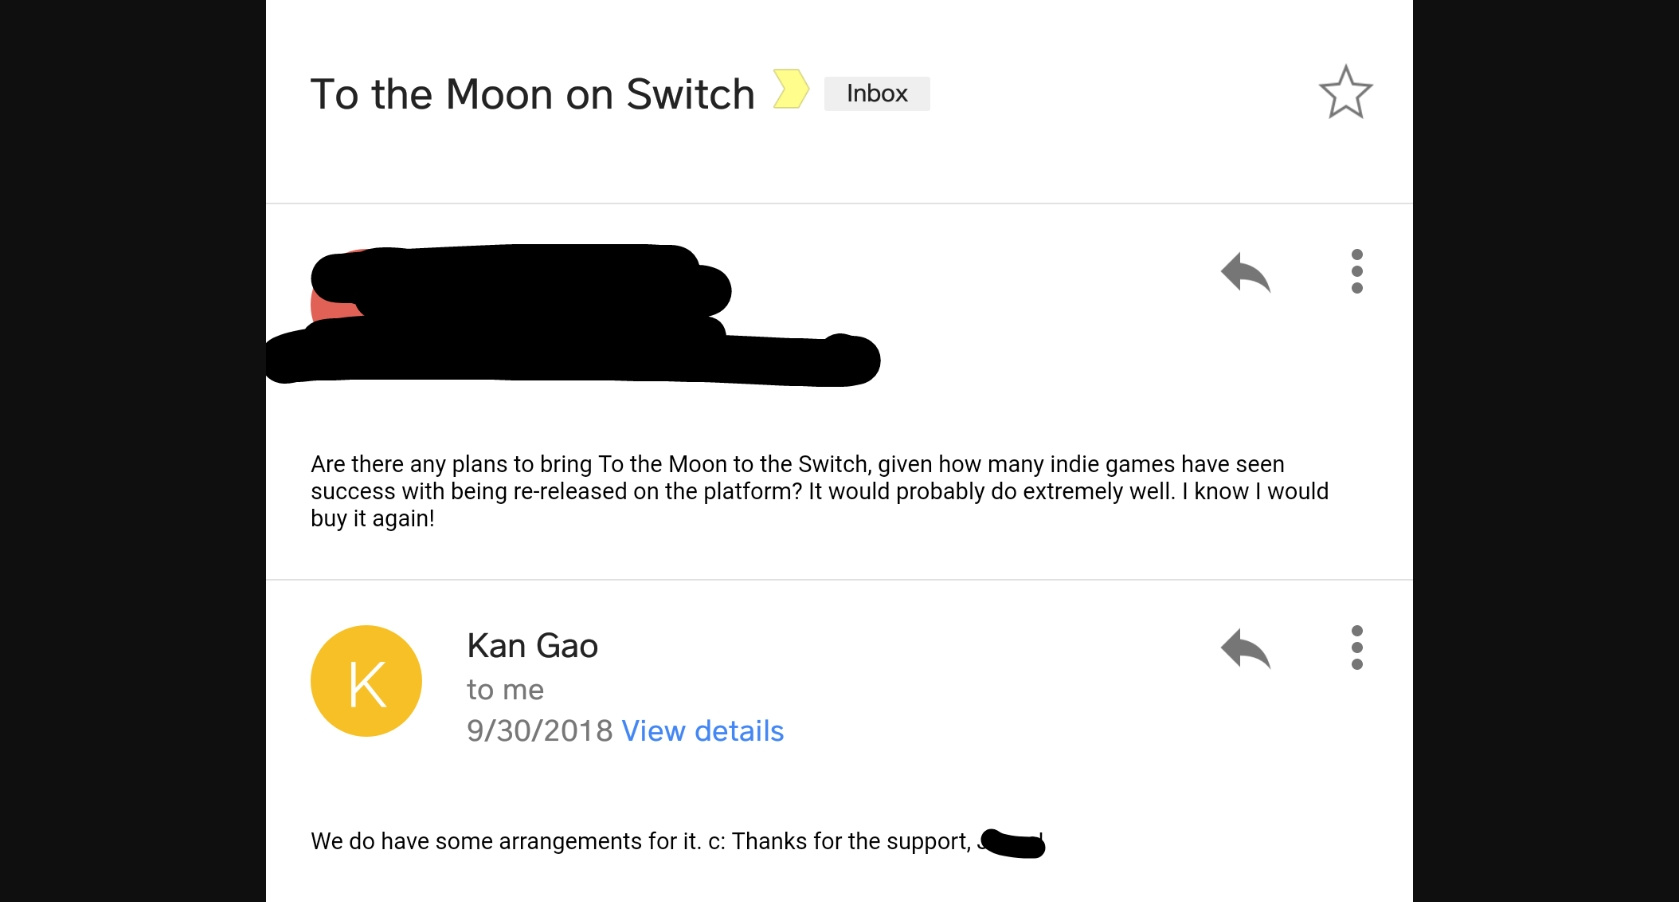Viewport: 1679px width, 902px height.
Task: Tap the red avatar of the redacted sender
Action: (x=333, y=300)
